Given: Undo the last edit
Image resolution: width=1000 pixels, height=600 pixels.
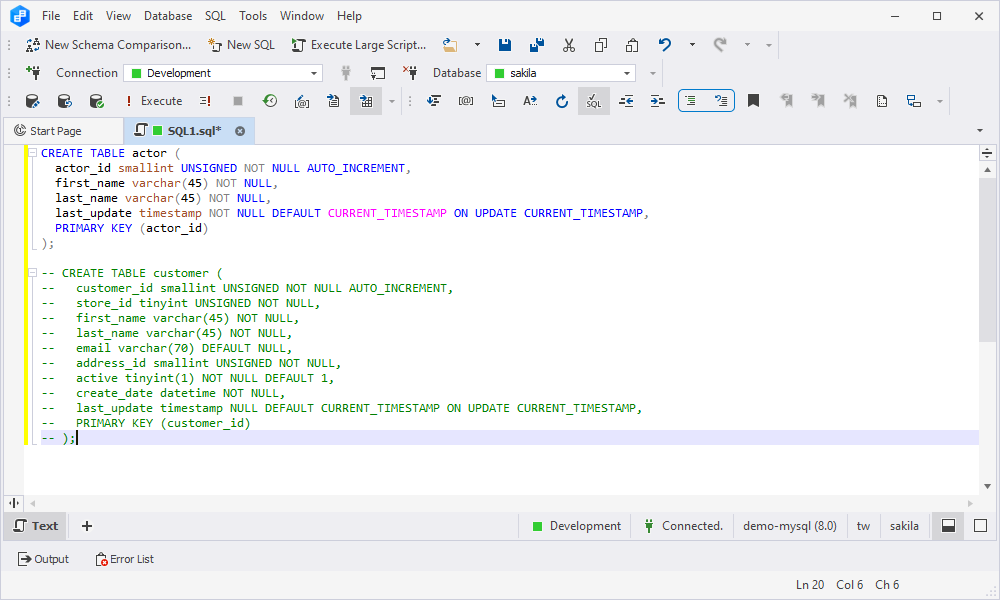Looking at the screenshot, I should point(665,45).
